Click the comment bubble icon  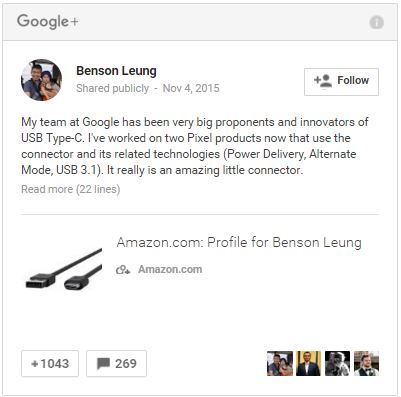pos(103,363)
